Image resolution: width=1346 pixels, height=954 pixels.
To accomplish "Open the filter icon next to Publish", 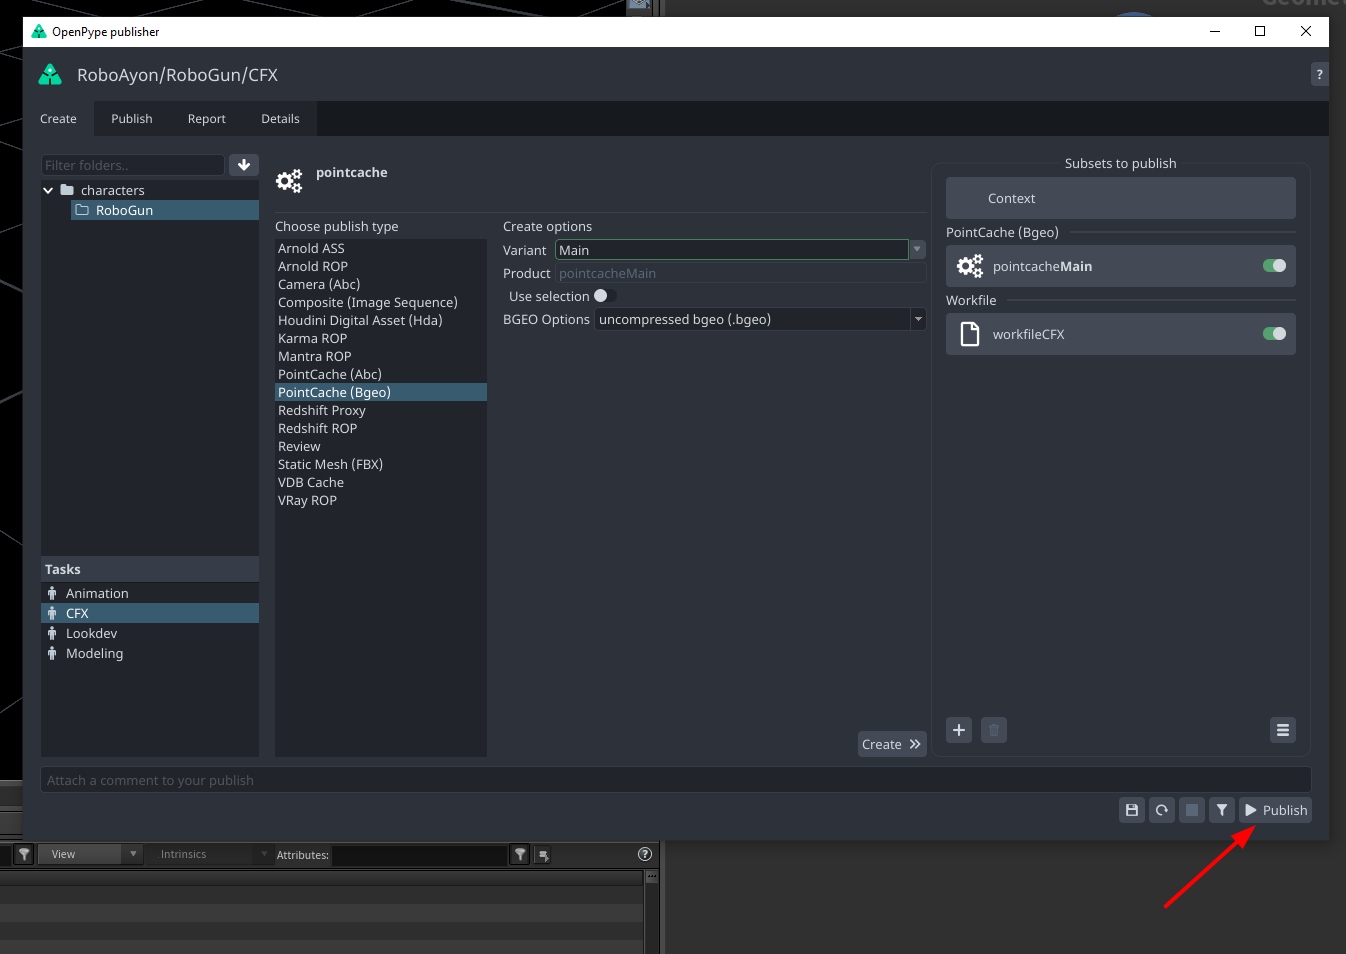I will (x=1221, y=810).
